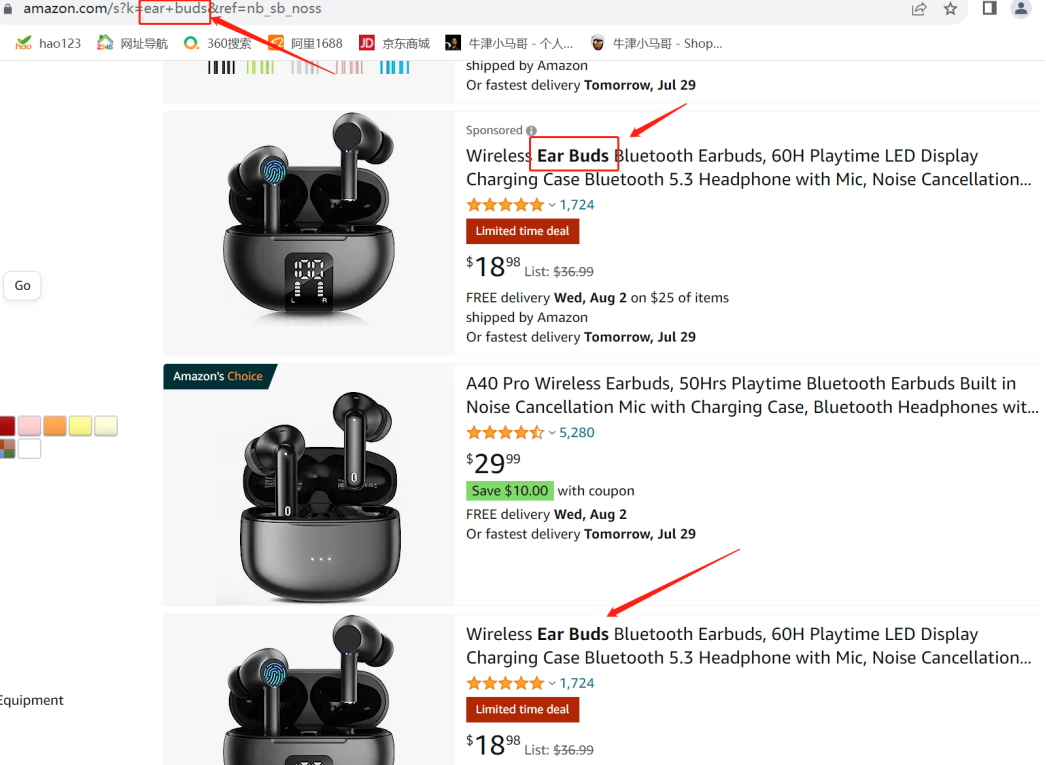The height and width of the screenshot is (765, 1046).
Task: Expand star rating arrow on the sponsored listing
Action: (551, 205)
